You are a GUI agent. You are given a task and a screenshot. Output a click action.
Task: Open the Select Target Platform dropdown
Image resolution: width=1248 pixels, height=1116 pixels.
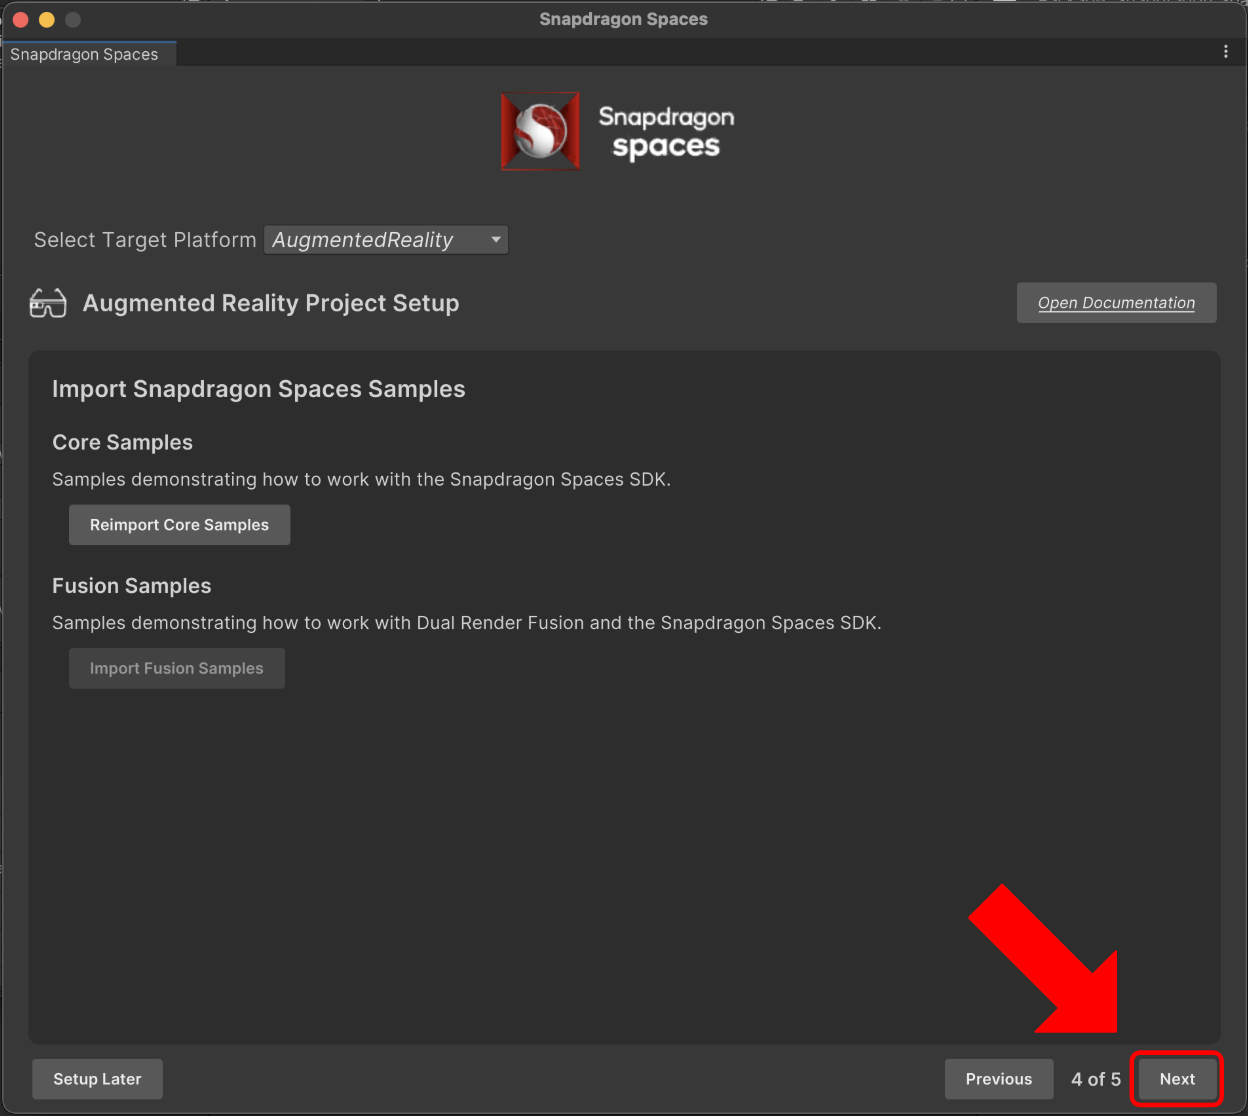click(x=386, y=240)
